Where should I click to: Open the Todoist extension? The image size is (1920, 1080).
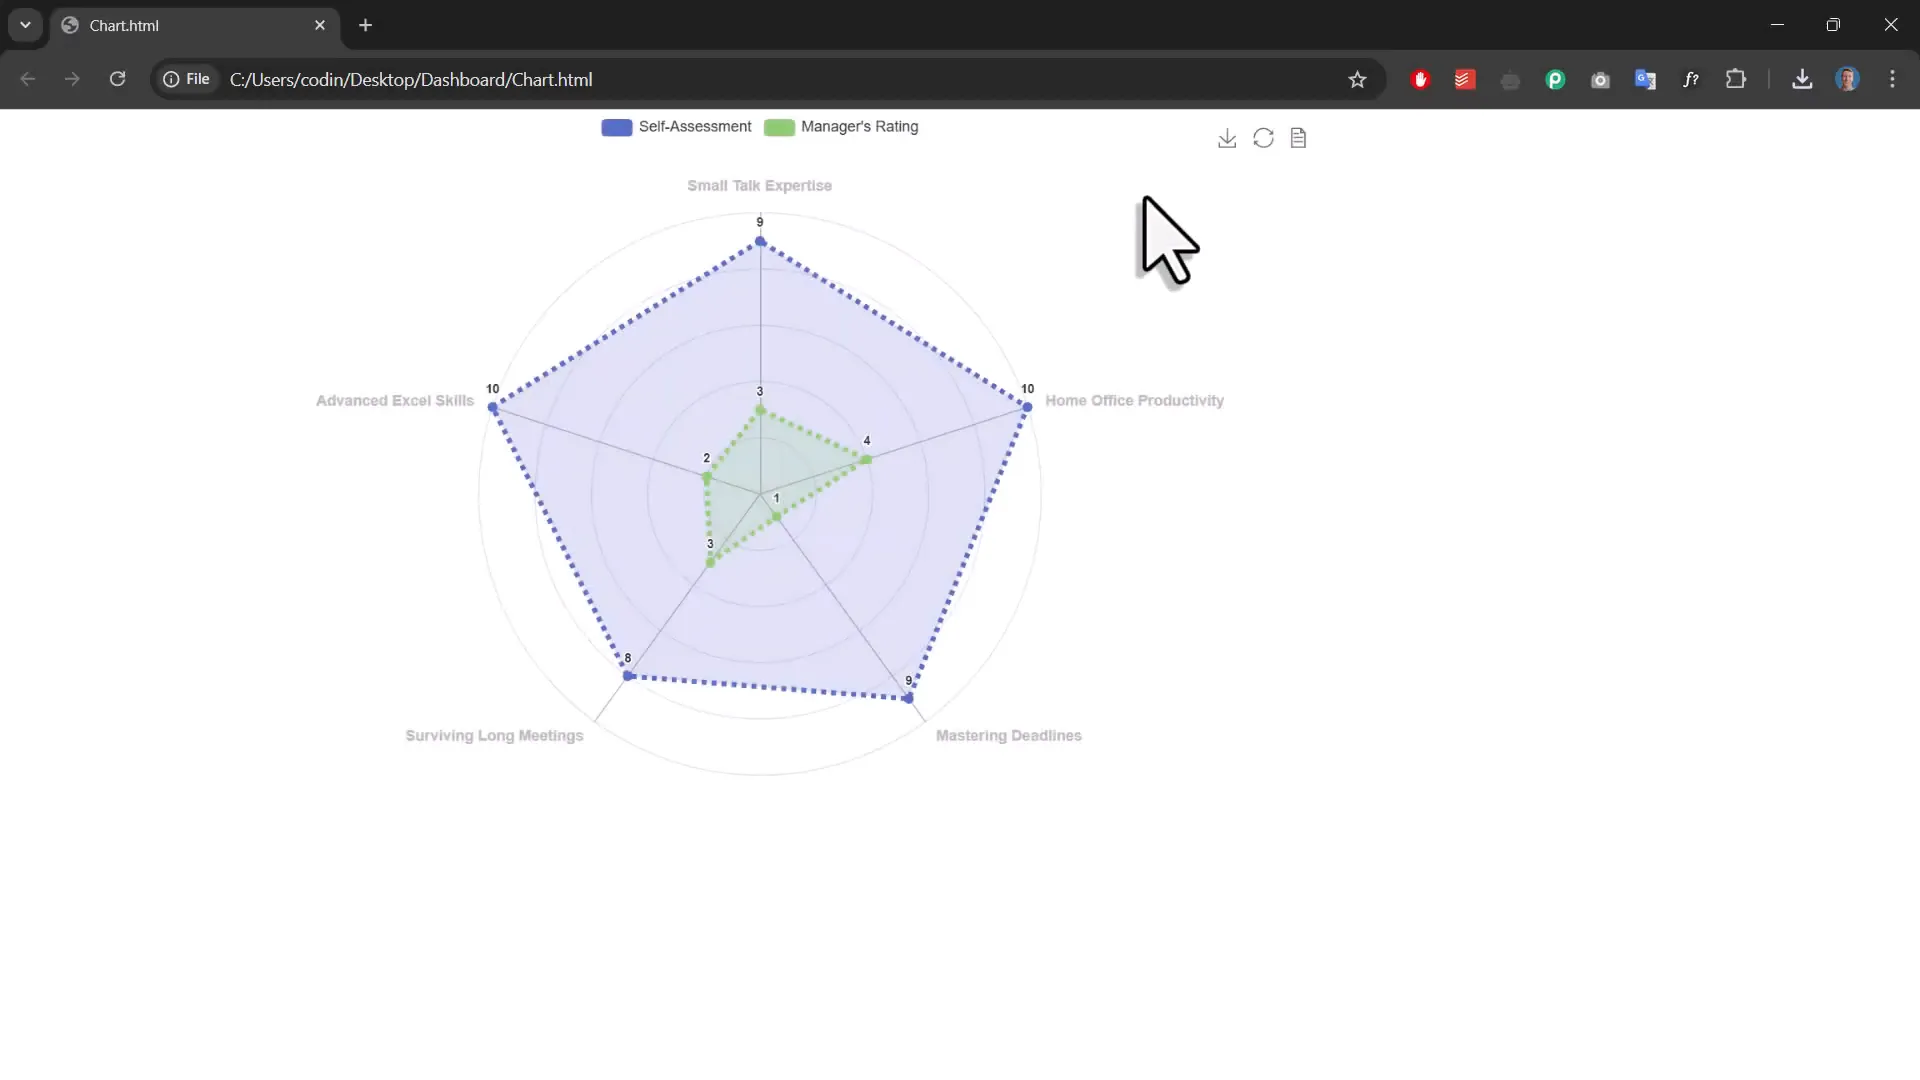pyautogui.click(x=1464, y=79)
